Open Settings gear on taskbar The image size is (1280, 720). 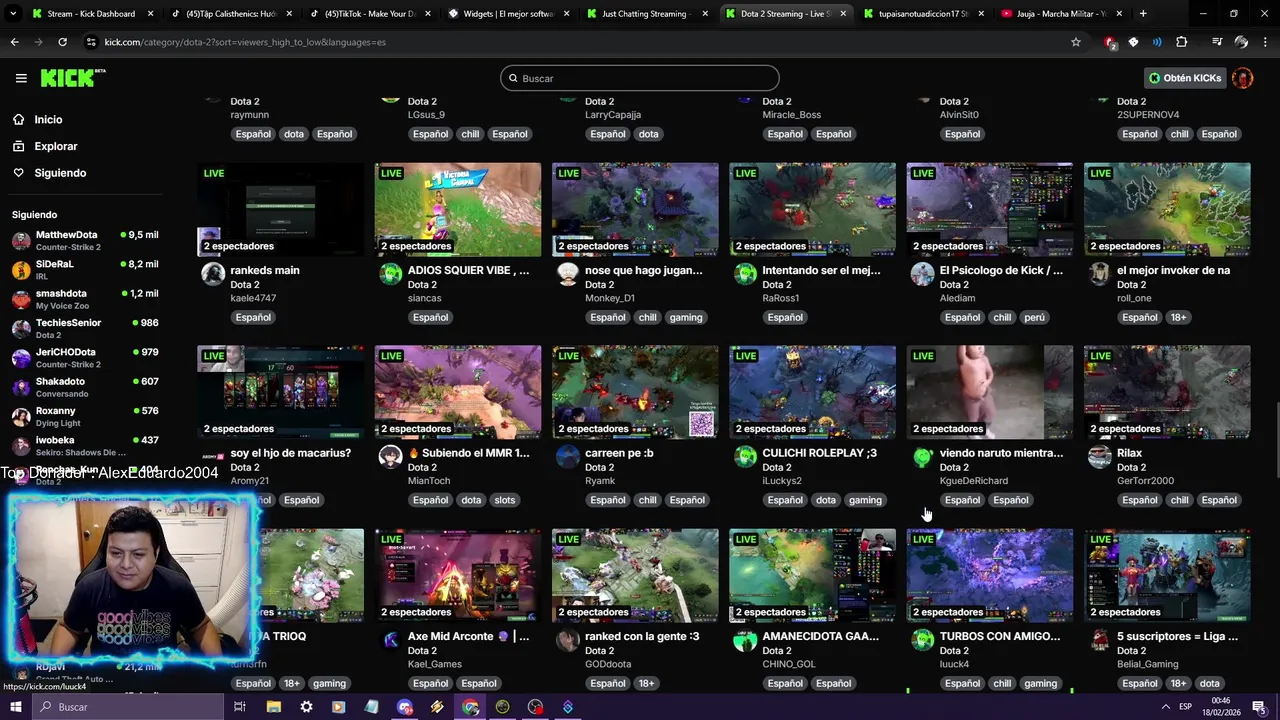click(x=306, y=707)
